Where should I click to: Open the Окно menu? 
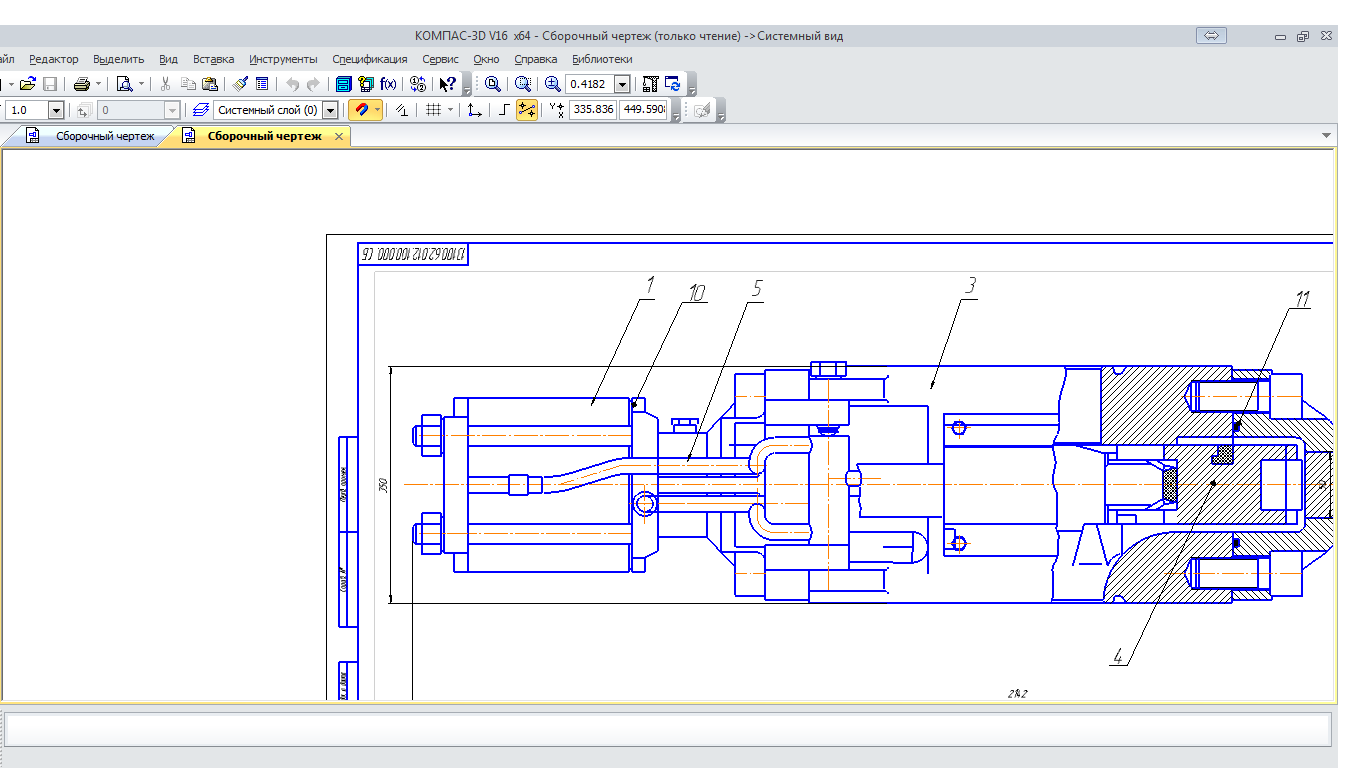[486, 59]
